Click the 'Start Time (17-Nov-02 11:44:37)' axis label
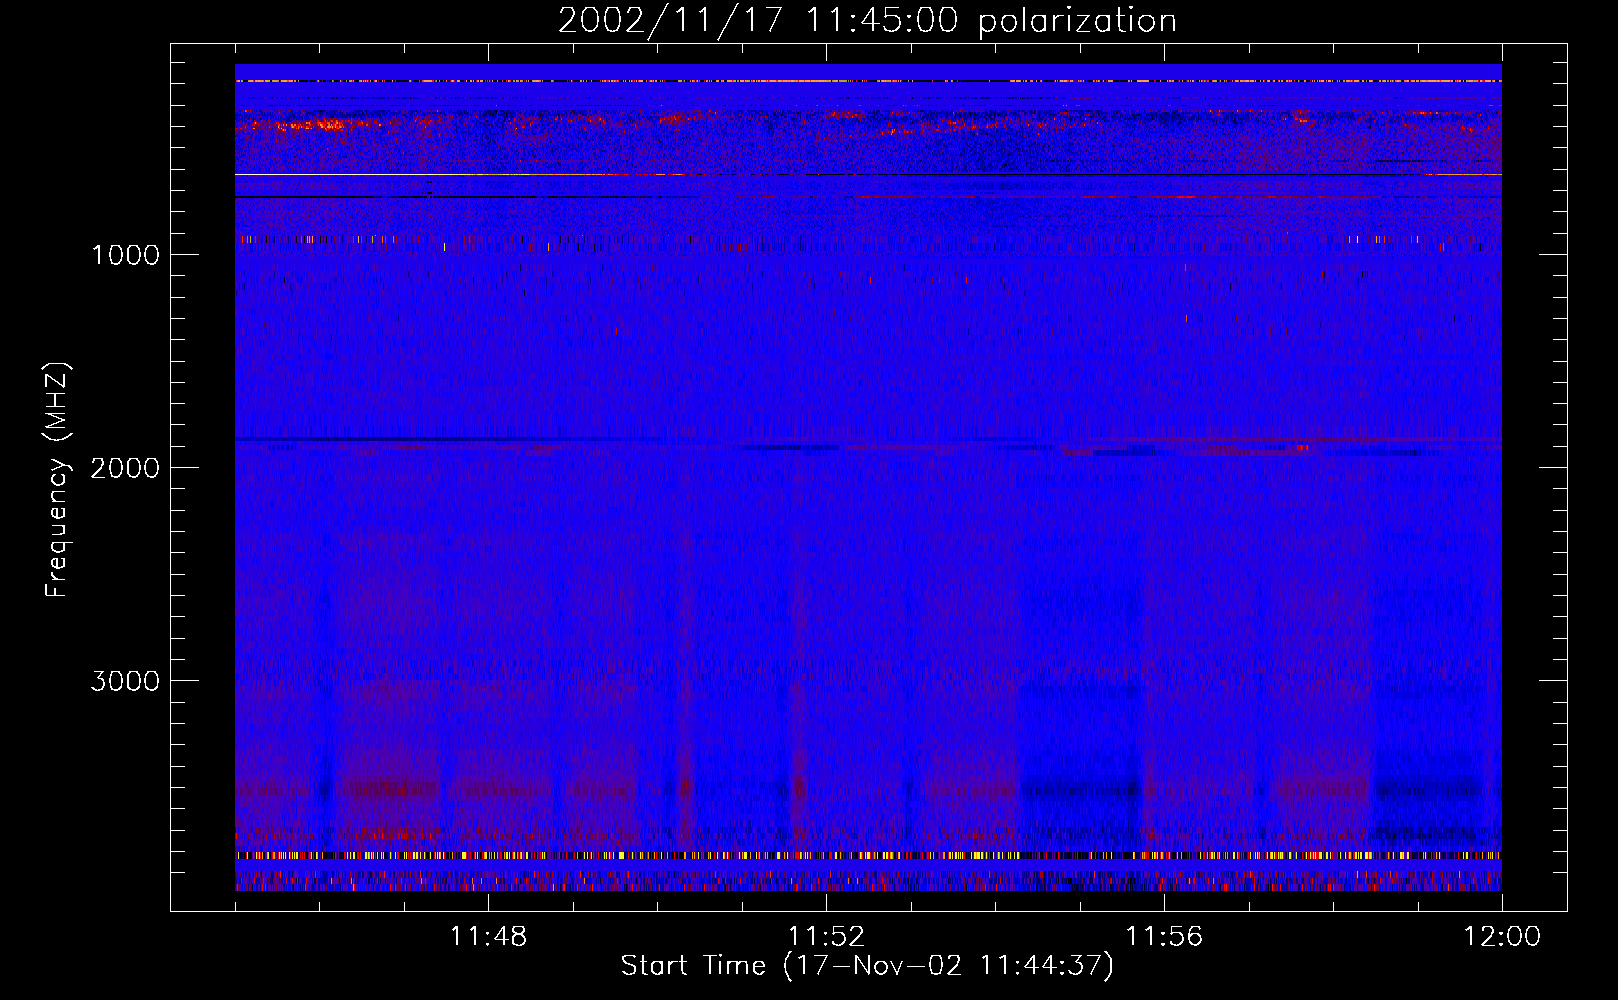Image resolution: width=1618 pixels, height=1000 pixels. coord(867,966)
